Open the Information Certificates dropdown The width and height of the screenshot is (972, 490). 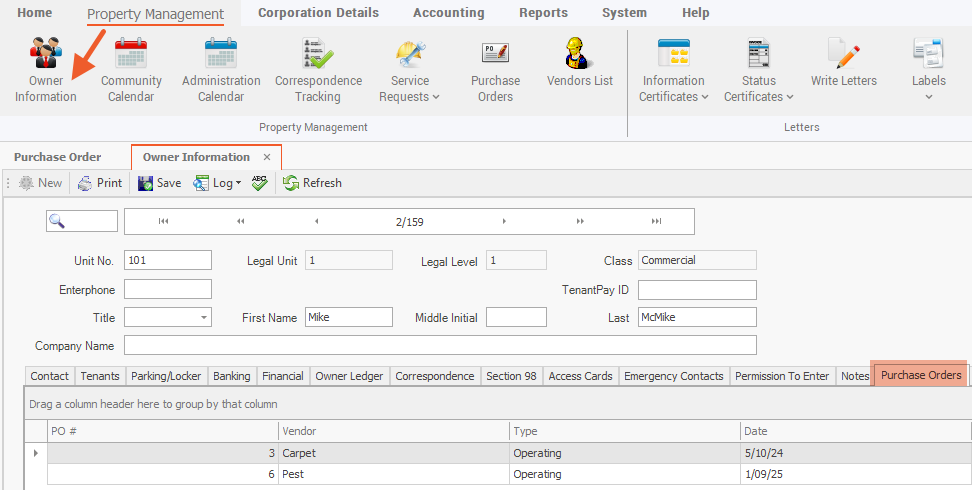[x=673, y=69]
